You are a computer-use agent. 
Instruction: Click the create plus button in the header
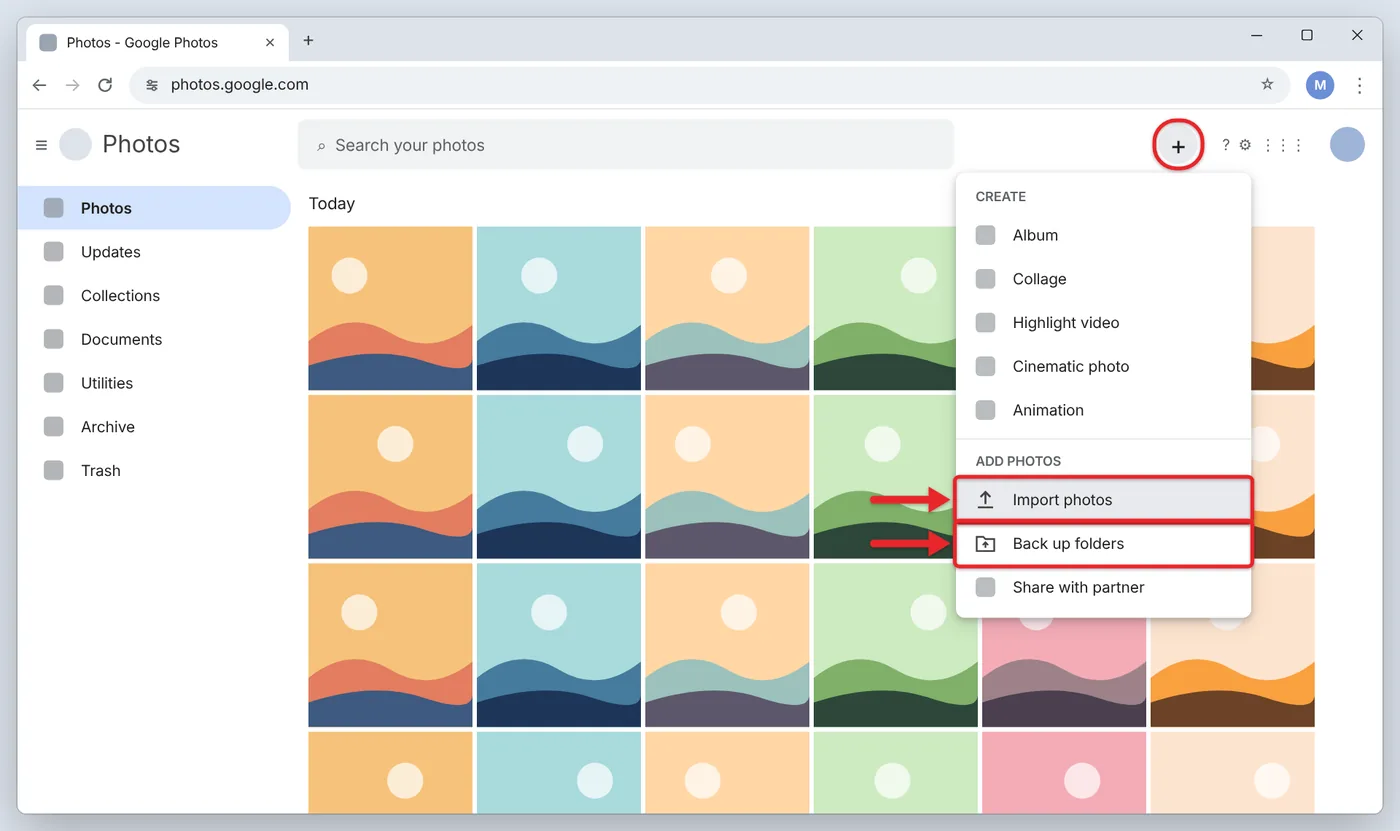click(1178, 146)
